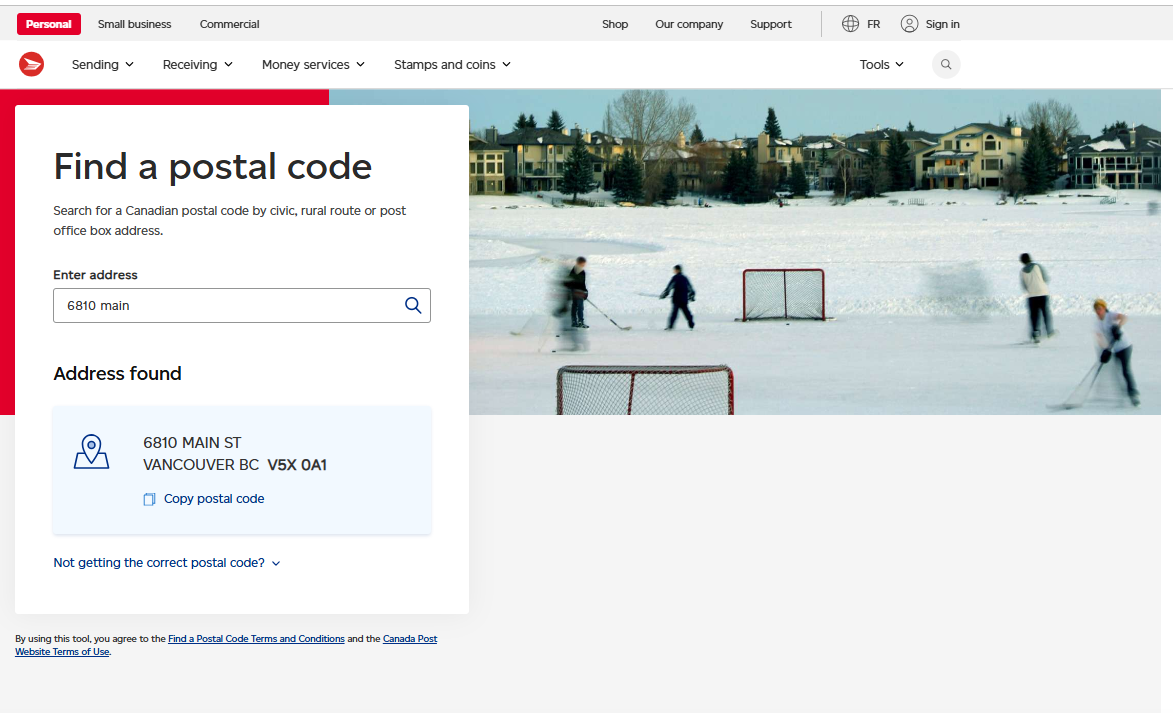This screenshot has width=1173, height=713.
Task: Click the 'Enter address' label
Action: coord(95,275)
